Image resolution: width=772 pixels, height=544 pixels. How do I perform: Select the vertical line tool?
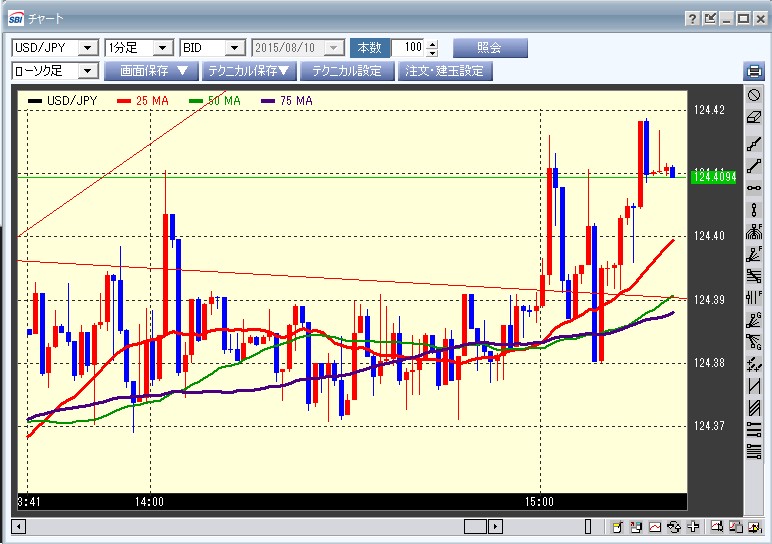click(x=754, y=210)
